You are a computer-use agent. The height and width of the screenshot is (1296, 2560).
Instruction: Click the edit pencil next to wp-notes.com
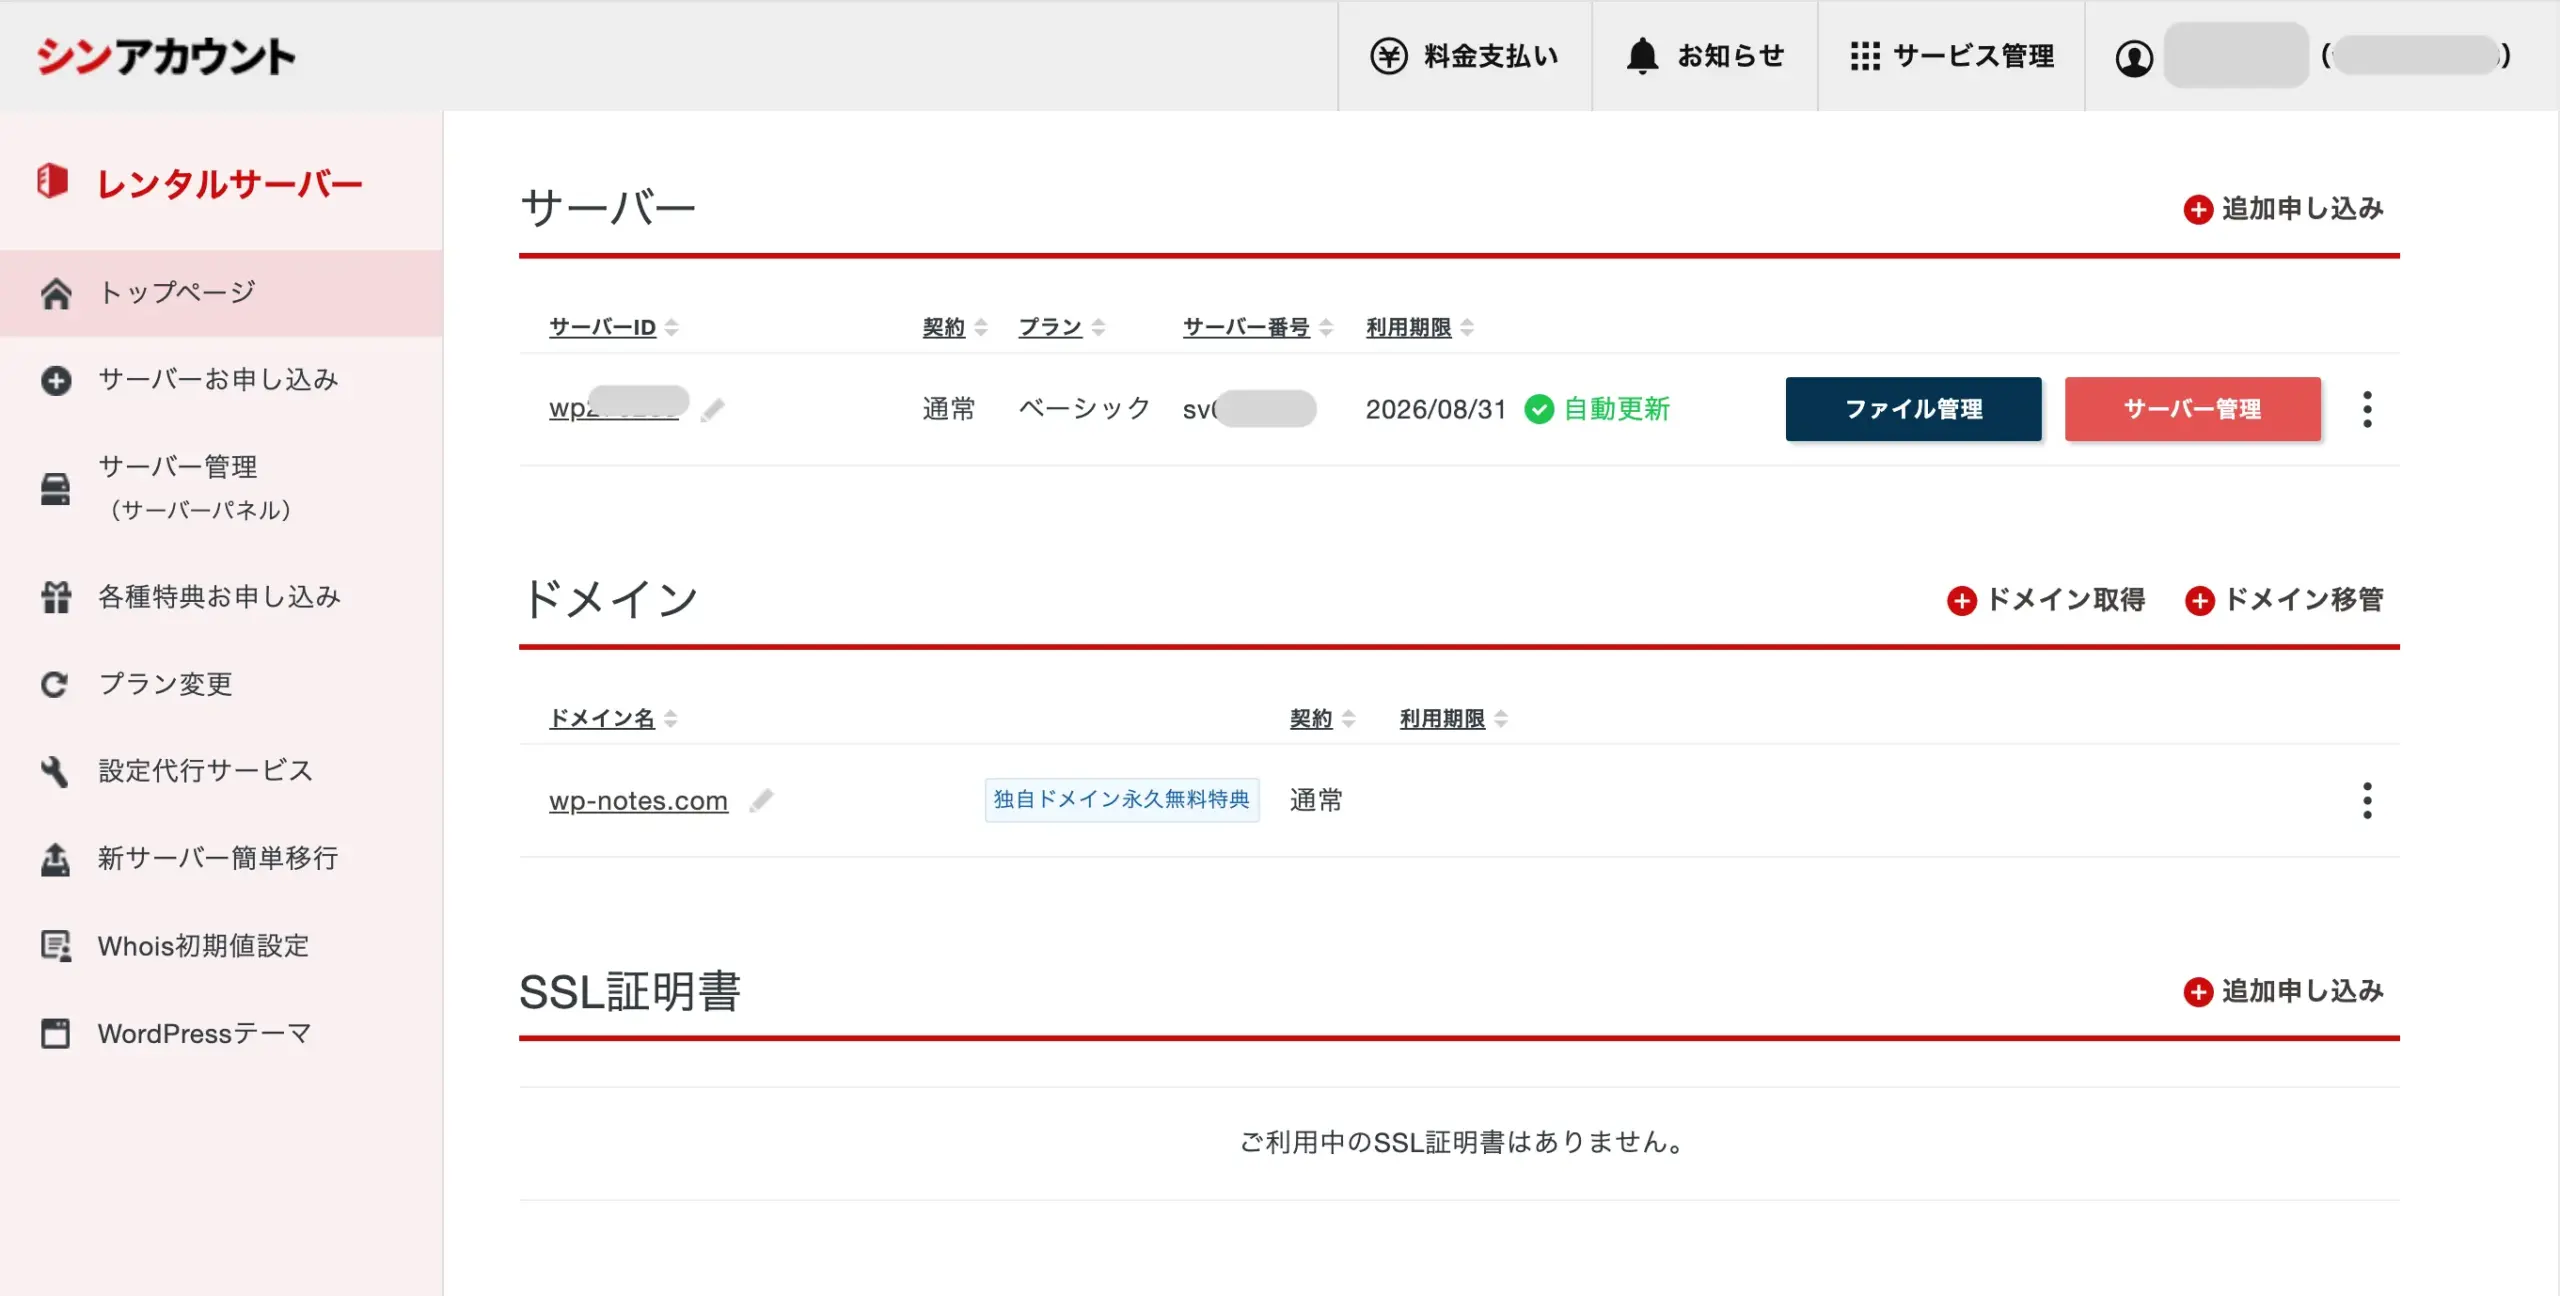click(762, 800)
